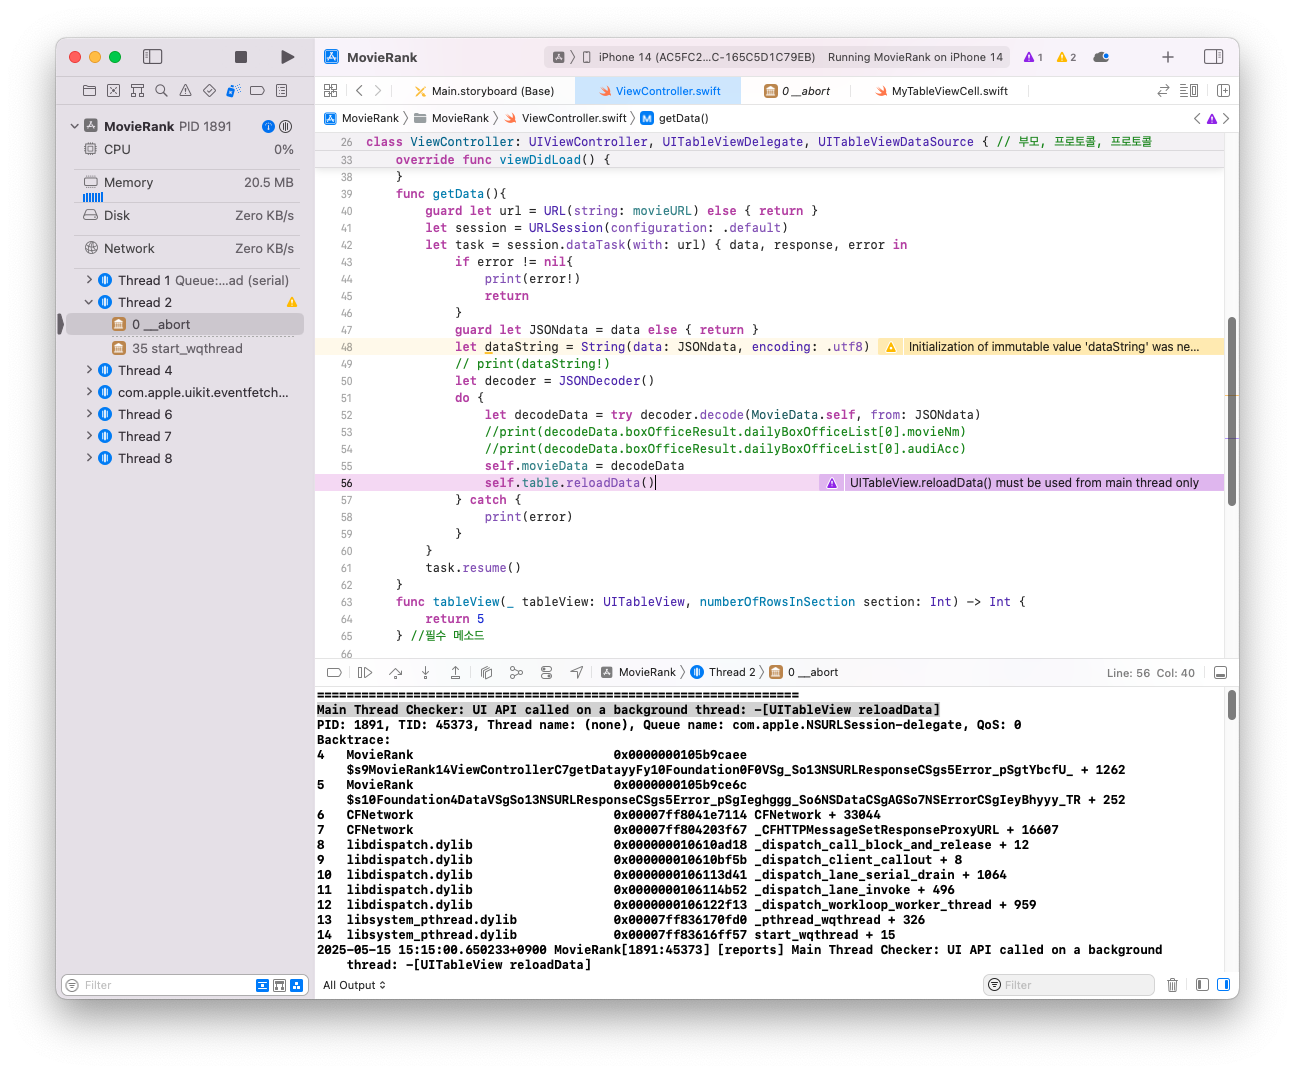Toggle the refresh code review arrows
Image resolution: width=1295 pixels, height=1073 pixels.
(1163, 90)
